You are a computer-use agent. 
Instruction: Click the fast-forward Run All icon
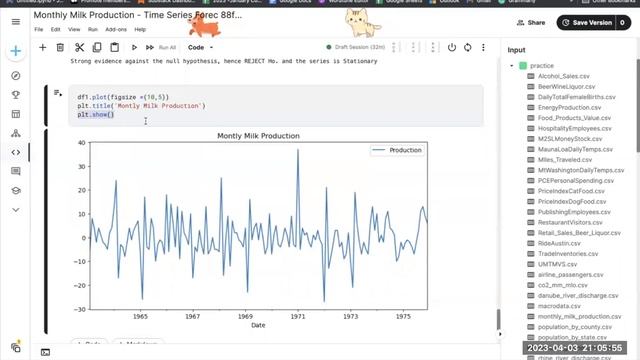click(x=150, y=47)
